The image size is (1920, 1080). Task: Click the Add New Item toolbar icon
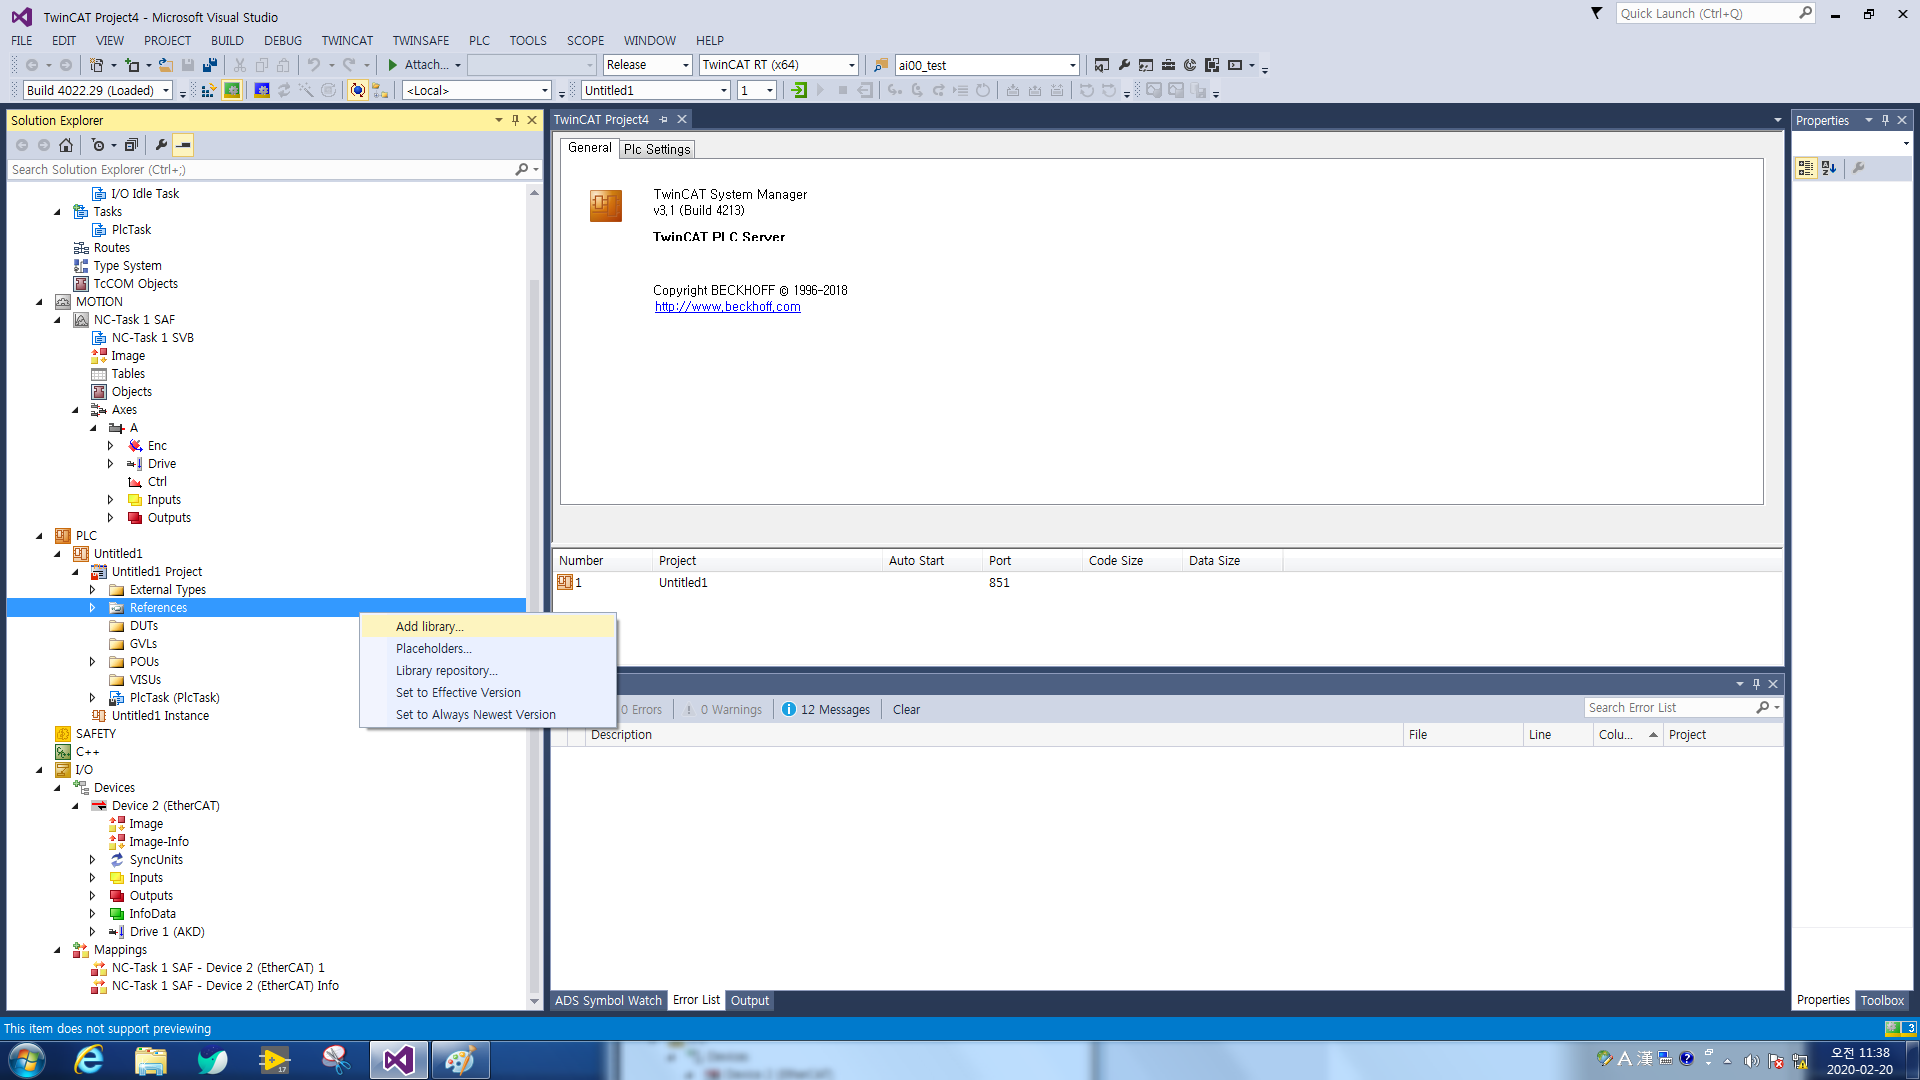(x=132, y=65)
